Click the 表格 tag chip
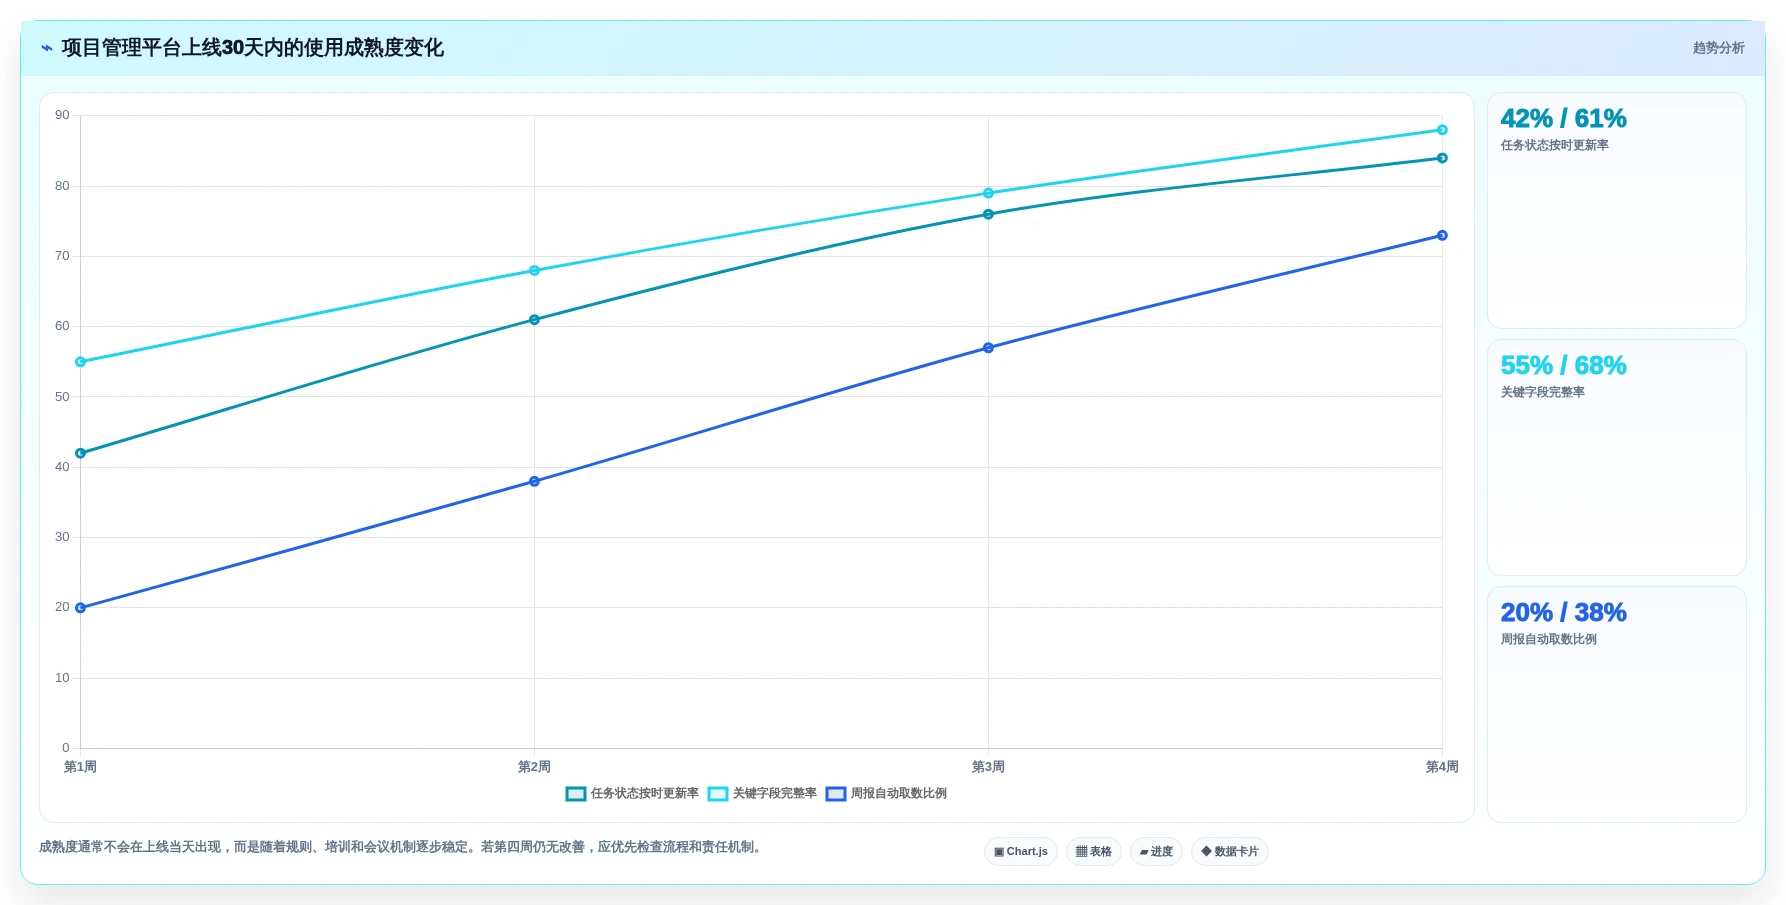Image resolution: width=1786 pixels, height=905 pixels. [1094, 852]
